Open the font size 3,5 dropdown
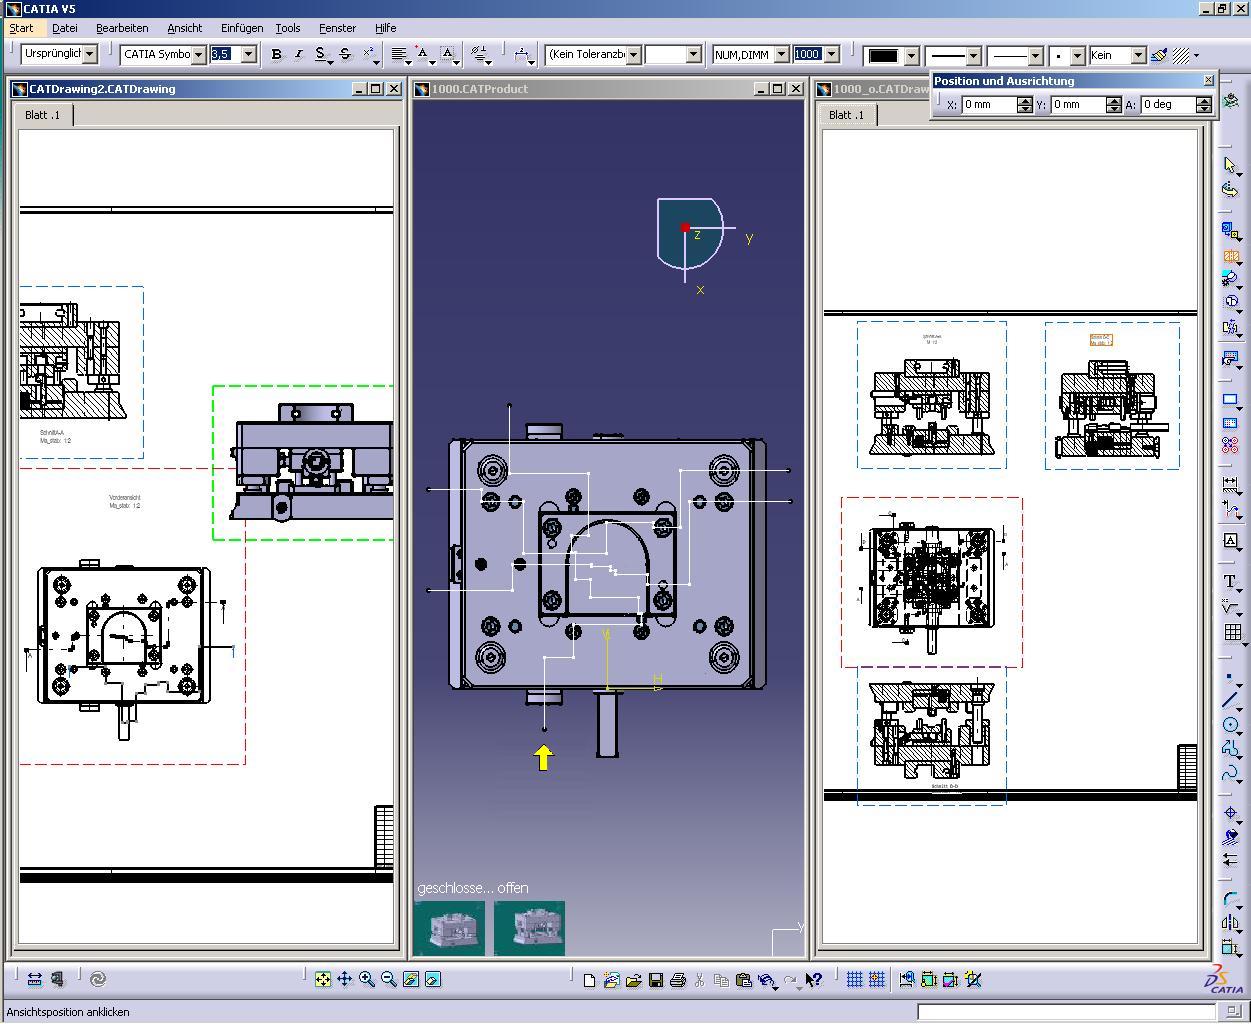Screen dimensions: 1251x1024 [249, 54]
